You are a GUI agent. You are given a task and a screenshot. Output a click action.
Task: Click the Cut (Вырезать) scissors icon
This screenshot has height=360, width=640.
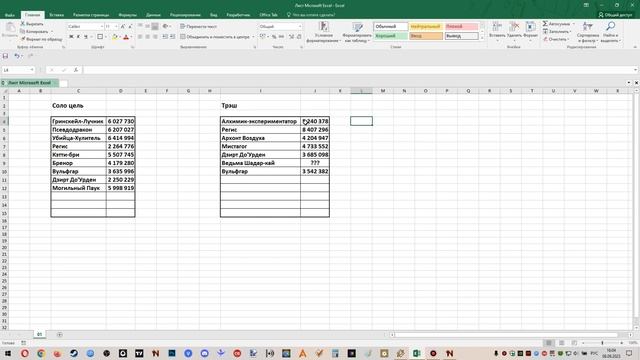pyautogui.click(x=23, y=24)
